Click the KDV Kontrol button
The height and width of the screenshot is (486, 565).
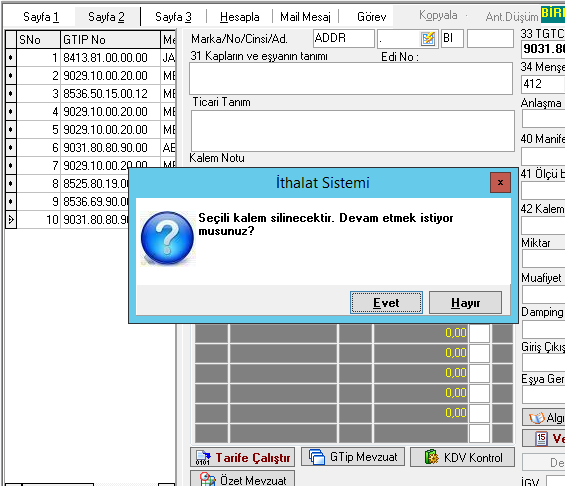(462, 457)
